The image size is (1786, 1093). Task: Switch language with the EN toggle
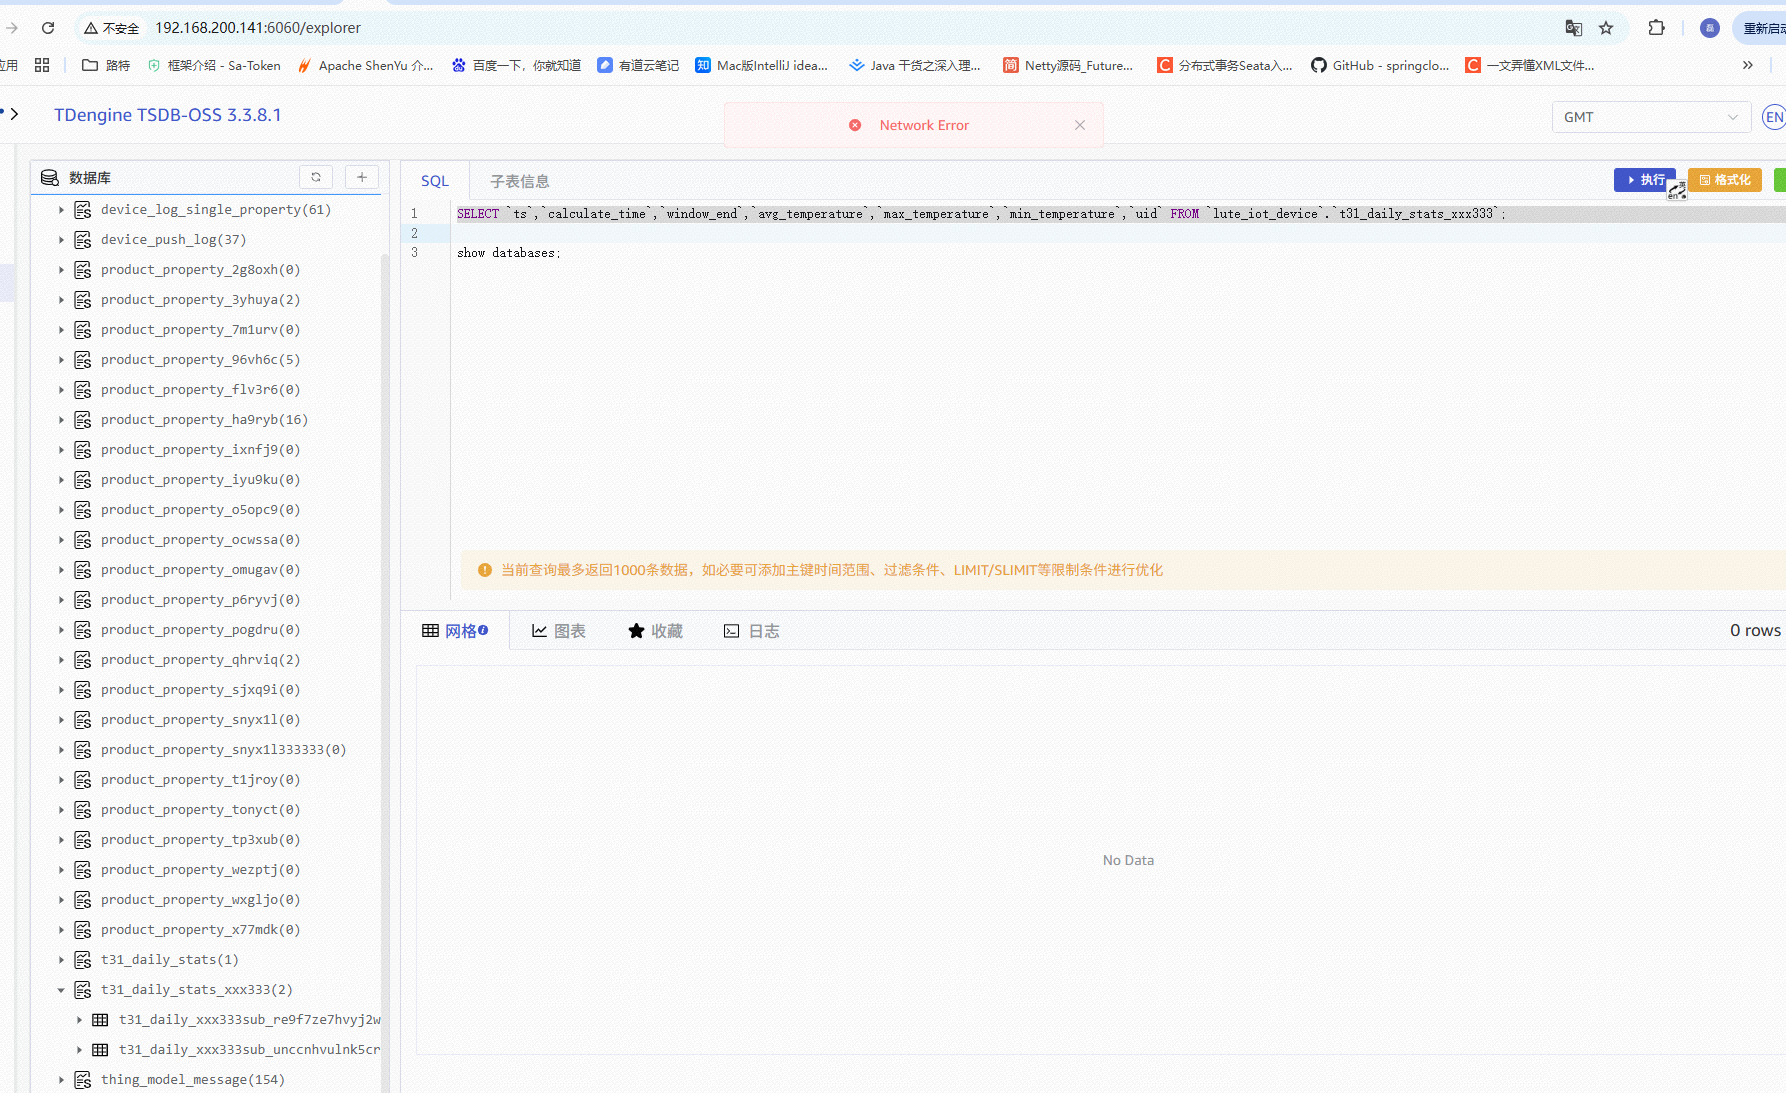[x=1773, y=117]
